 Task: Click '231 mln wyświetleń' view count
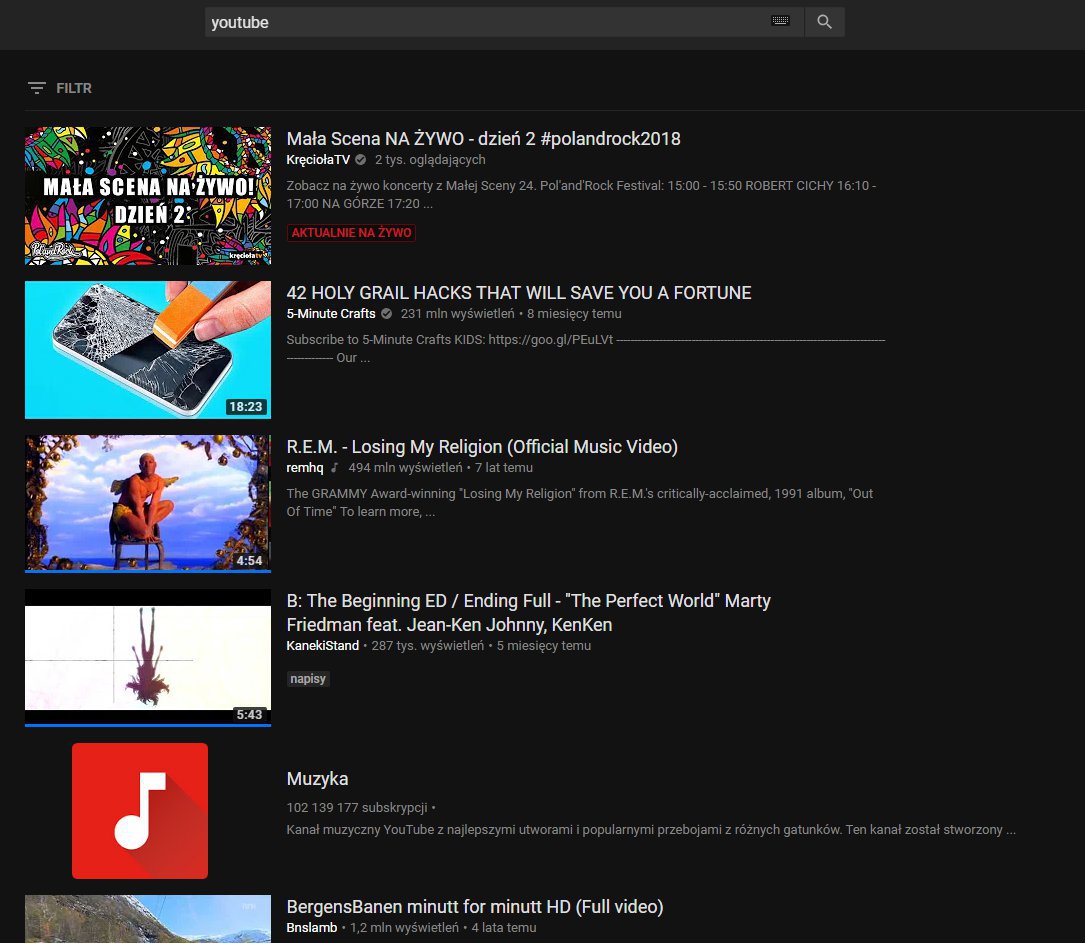tap(457, 313)
